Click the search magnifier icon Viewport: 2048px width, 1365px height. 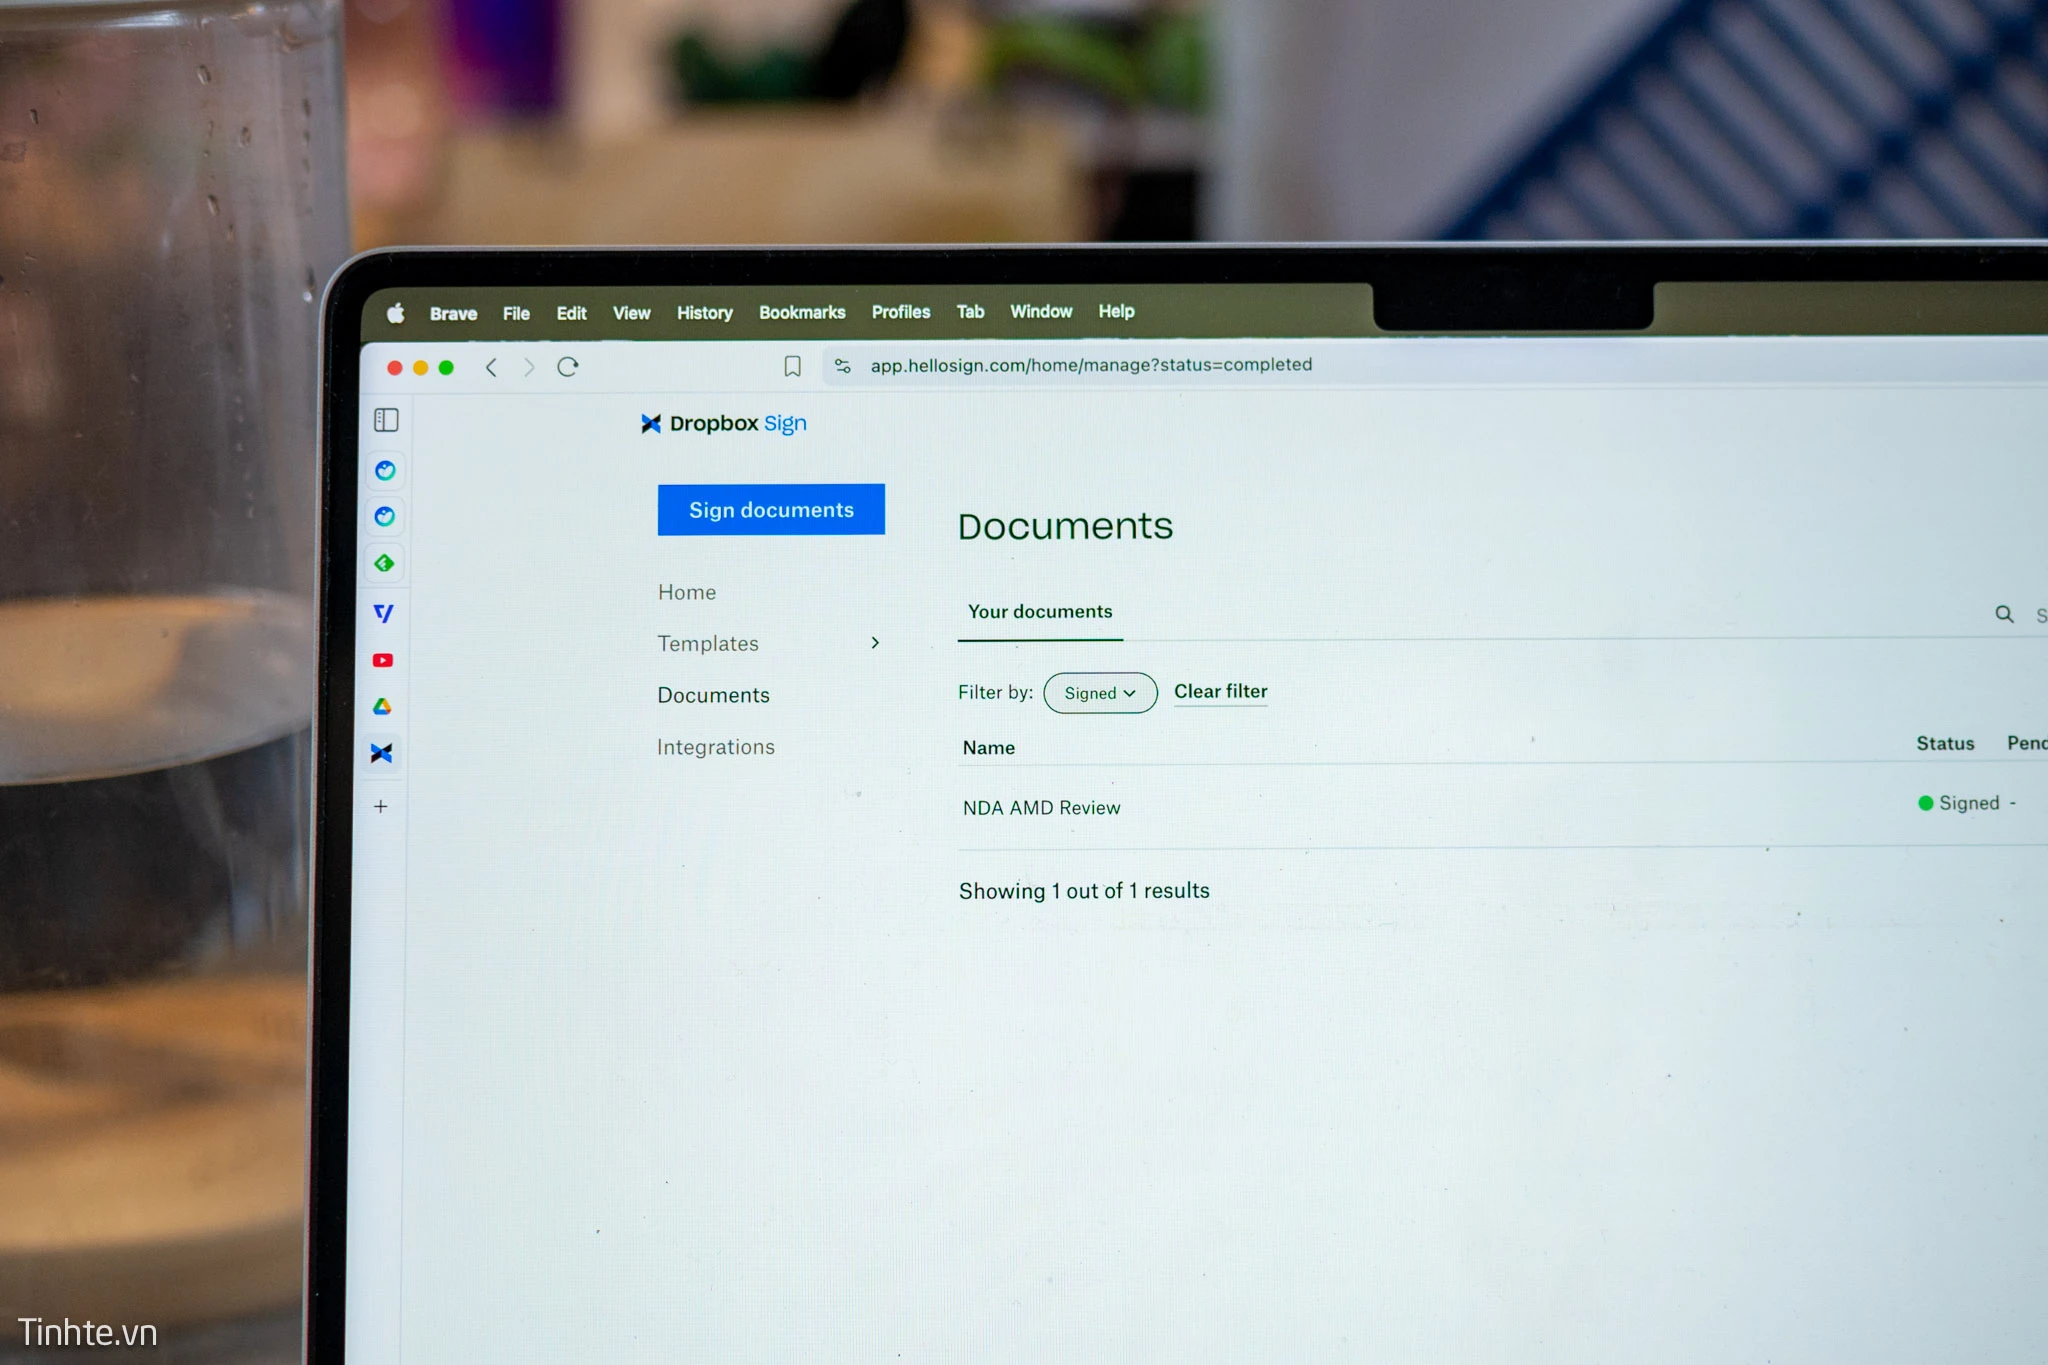[x=2004, y=614]
